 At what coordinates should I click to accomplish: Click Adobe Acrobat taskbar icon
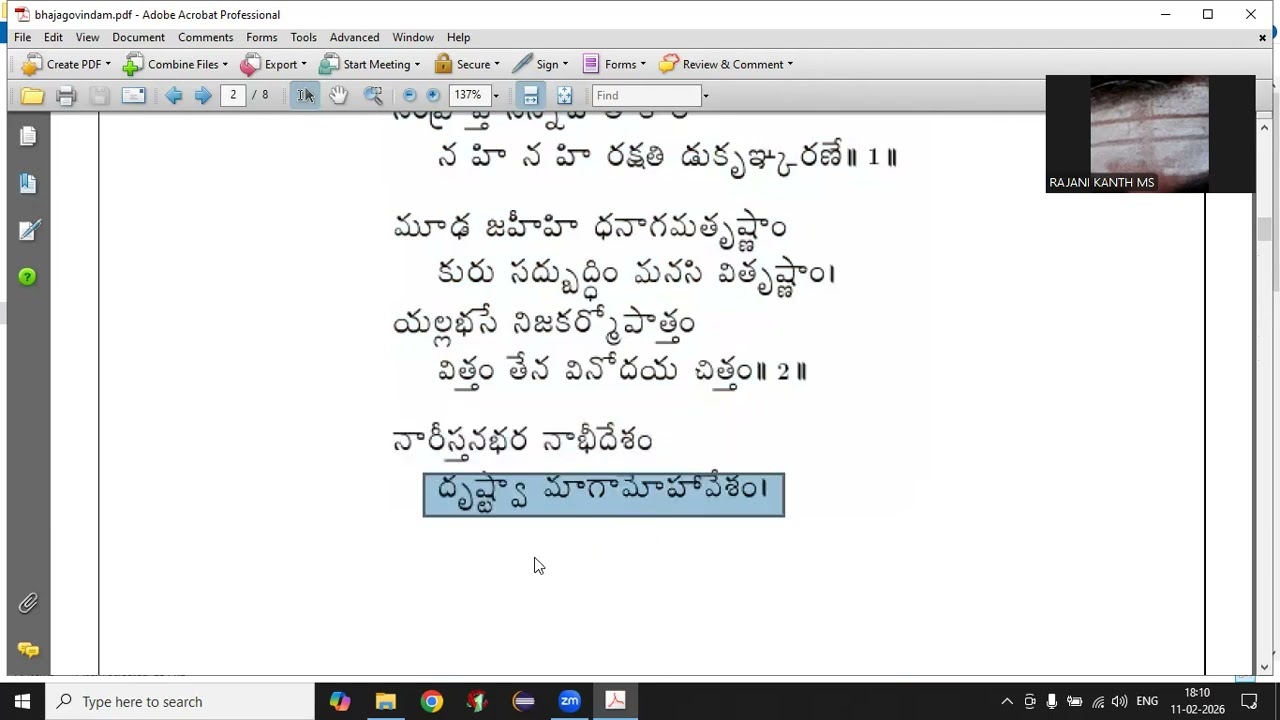[616, 701]
